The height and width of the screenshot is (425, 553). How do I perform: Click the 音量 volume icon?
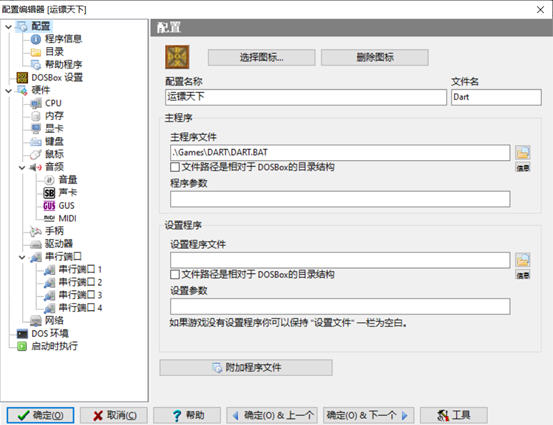coord(49,180)
